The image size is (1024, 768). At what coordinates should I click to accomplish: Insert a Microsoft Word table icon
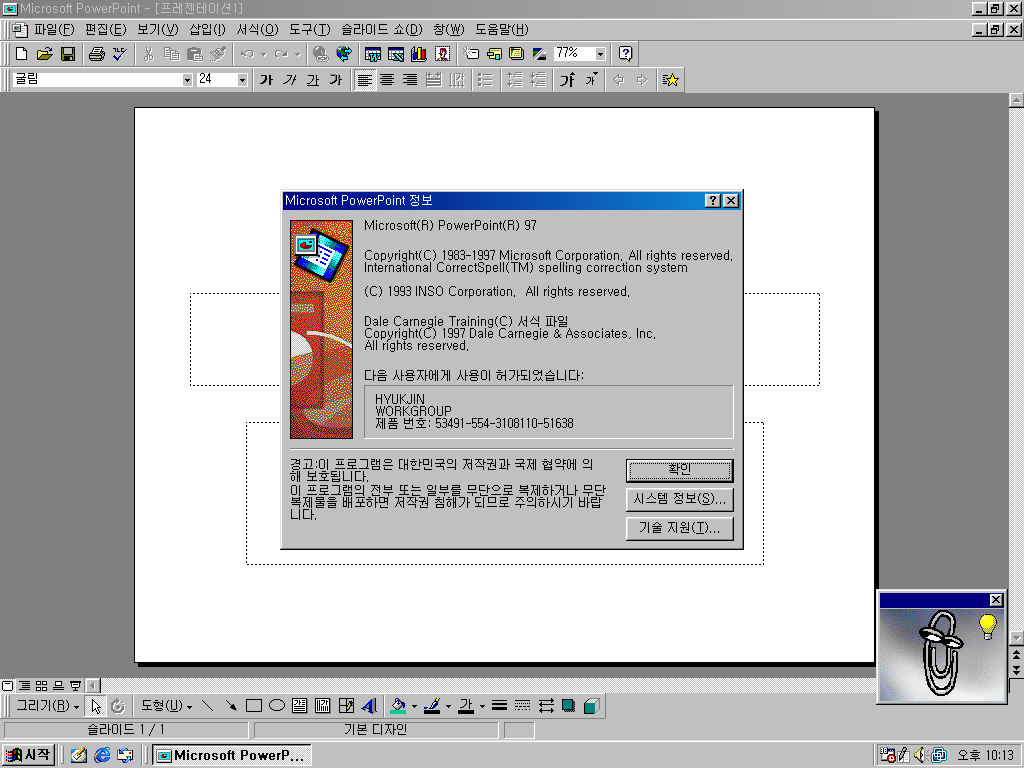click(373, 54)
